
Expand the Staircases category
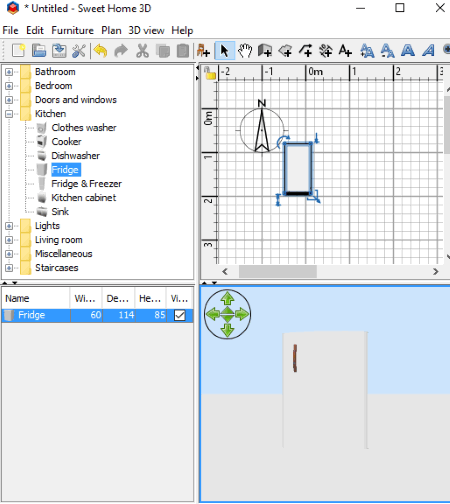[9, 268]
